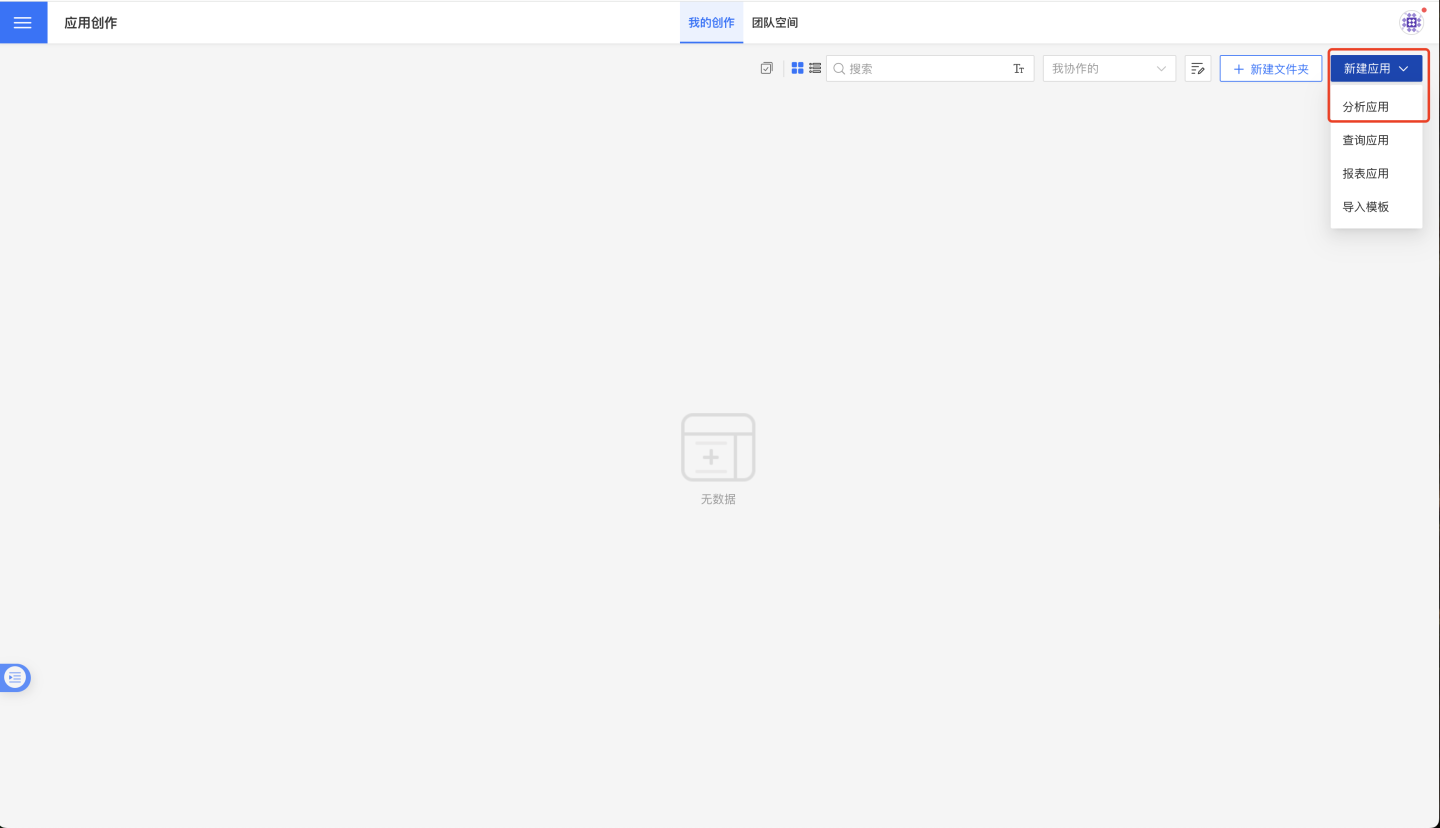Toggle case-sensitive Tt search option

pos(1018,69)
